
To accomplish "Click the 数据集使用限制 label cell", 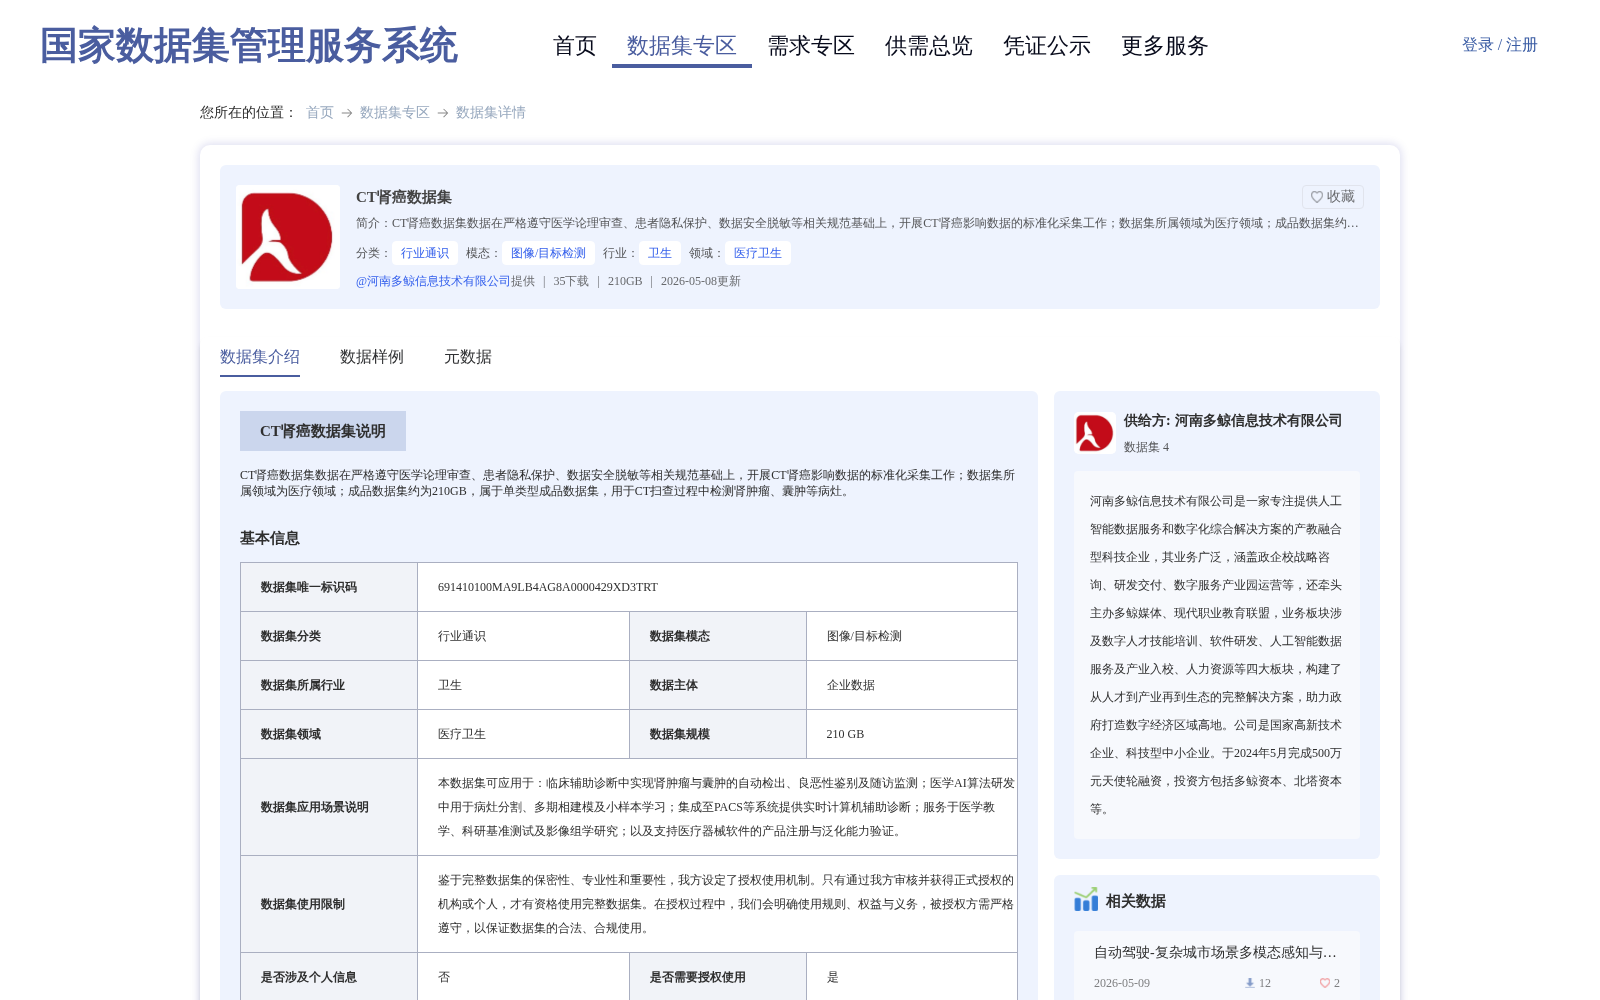I will pyautogui.click(x=329, y=904).
